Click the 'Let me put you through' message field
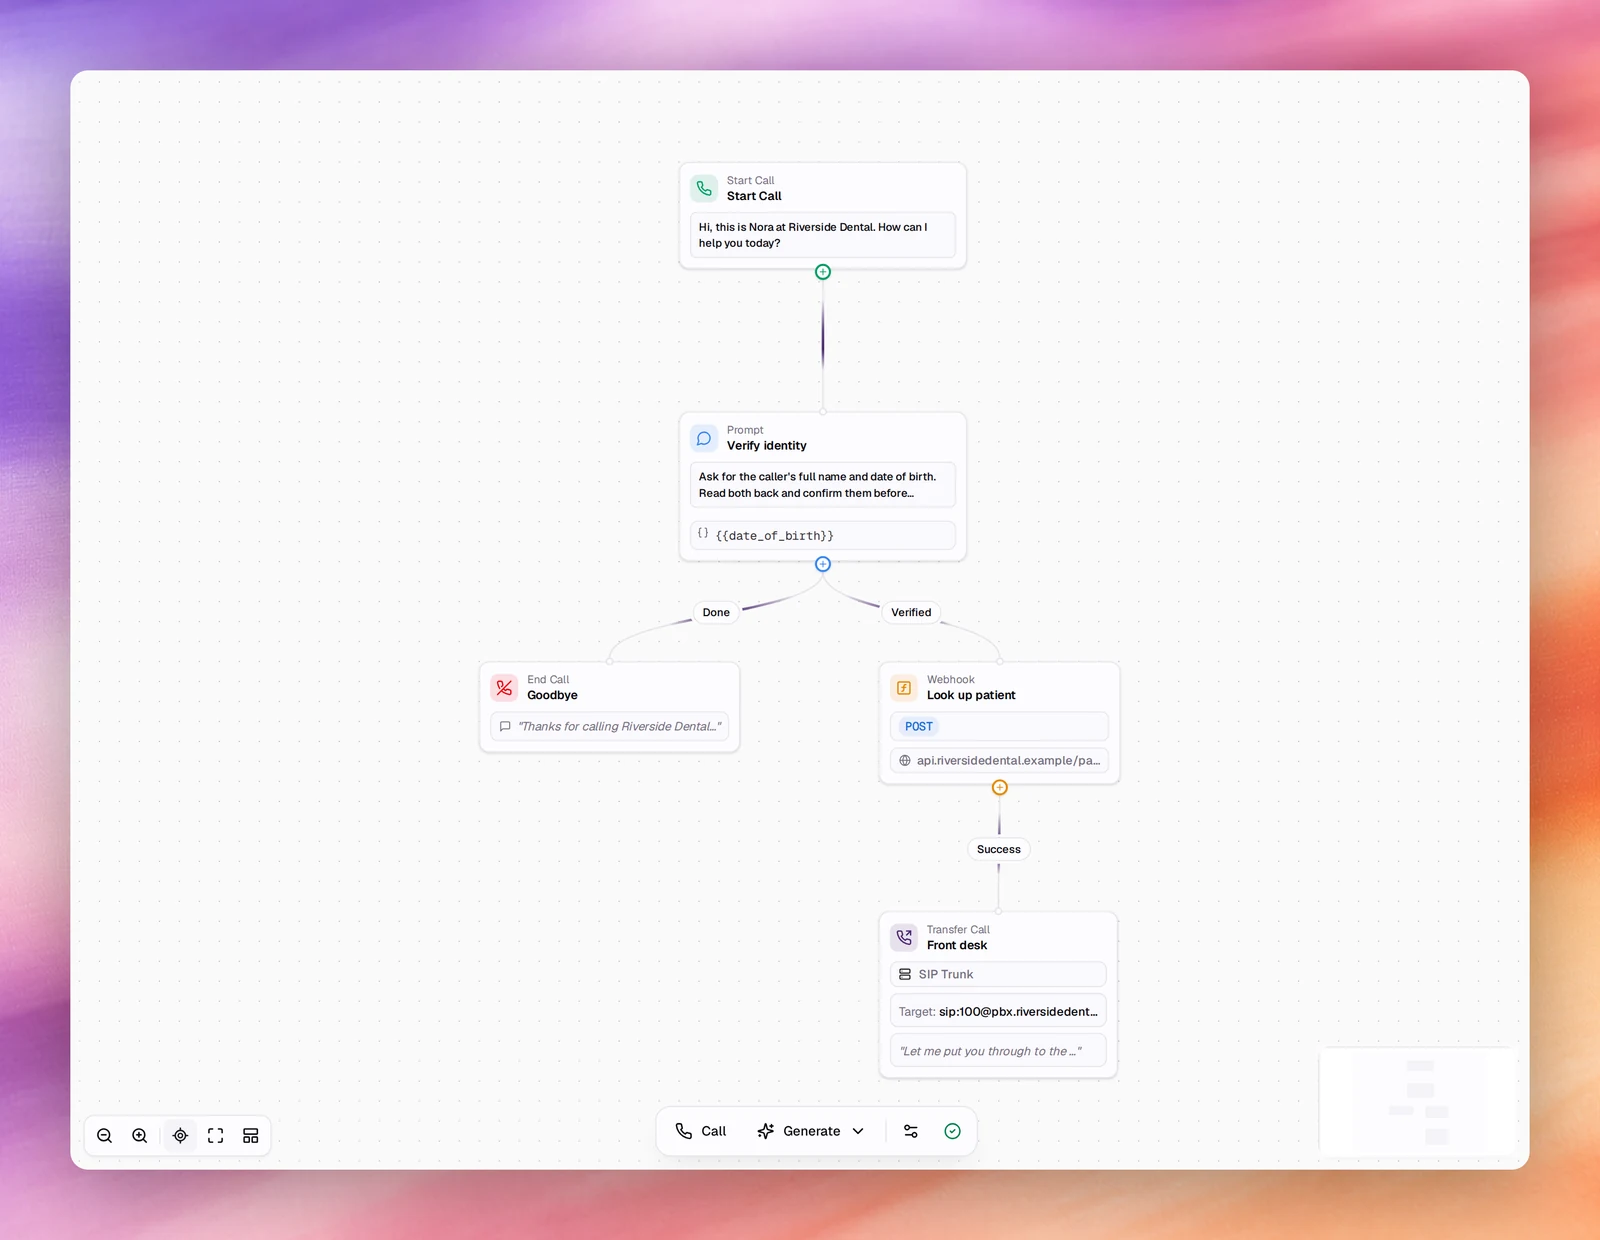 (x=998, y=1051)
